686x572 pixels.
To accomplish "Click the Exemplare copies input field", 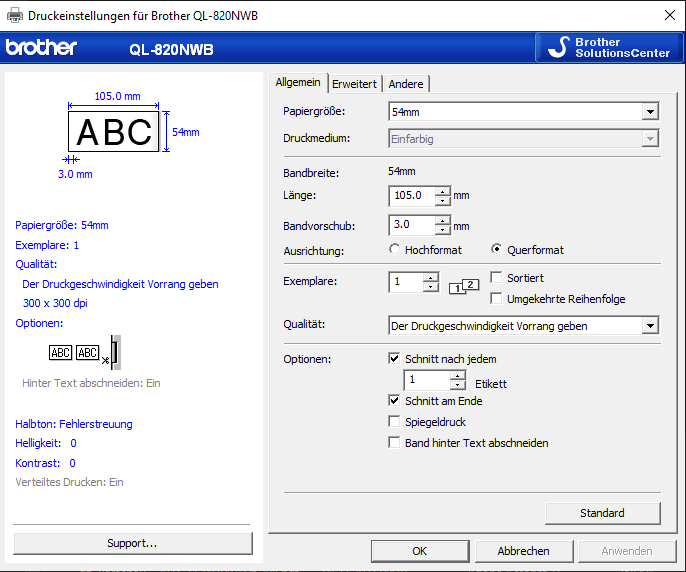I will (406, 282).
